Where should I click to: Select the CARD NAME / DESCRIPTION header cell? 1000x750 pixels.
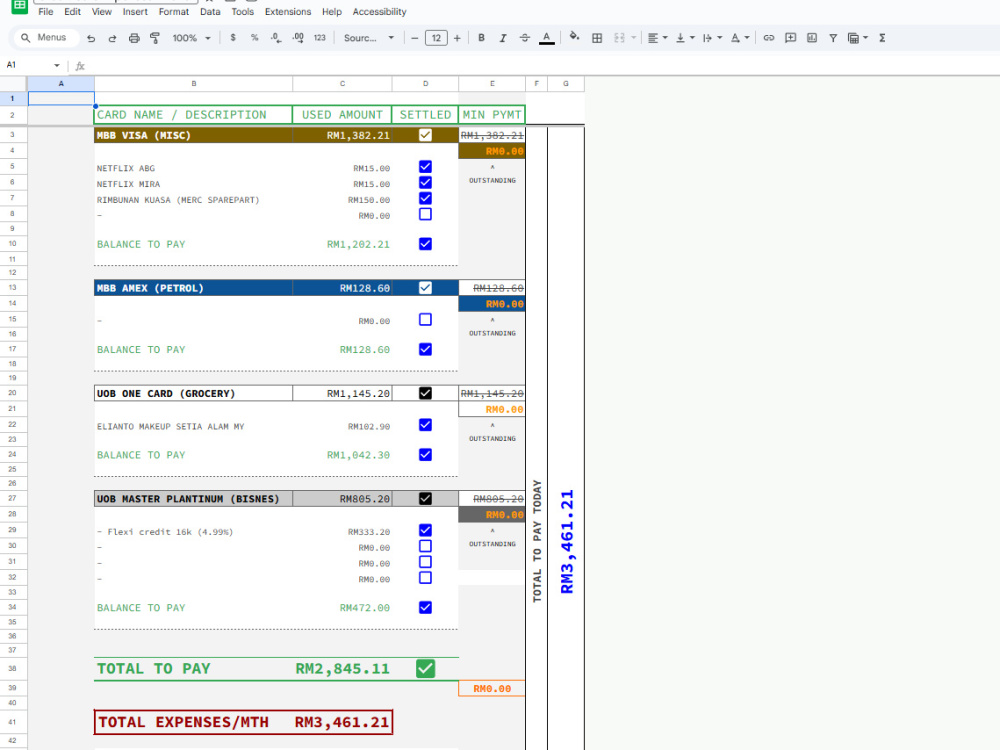coord(193,115)
